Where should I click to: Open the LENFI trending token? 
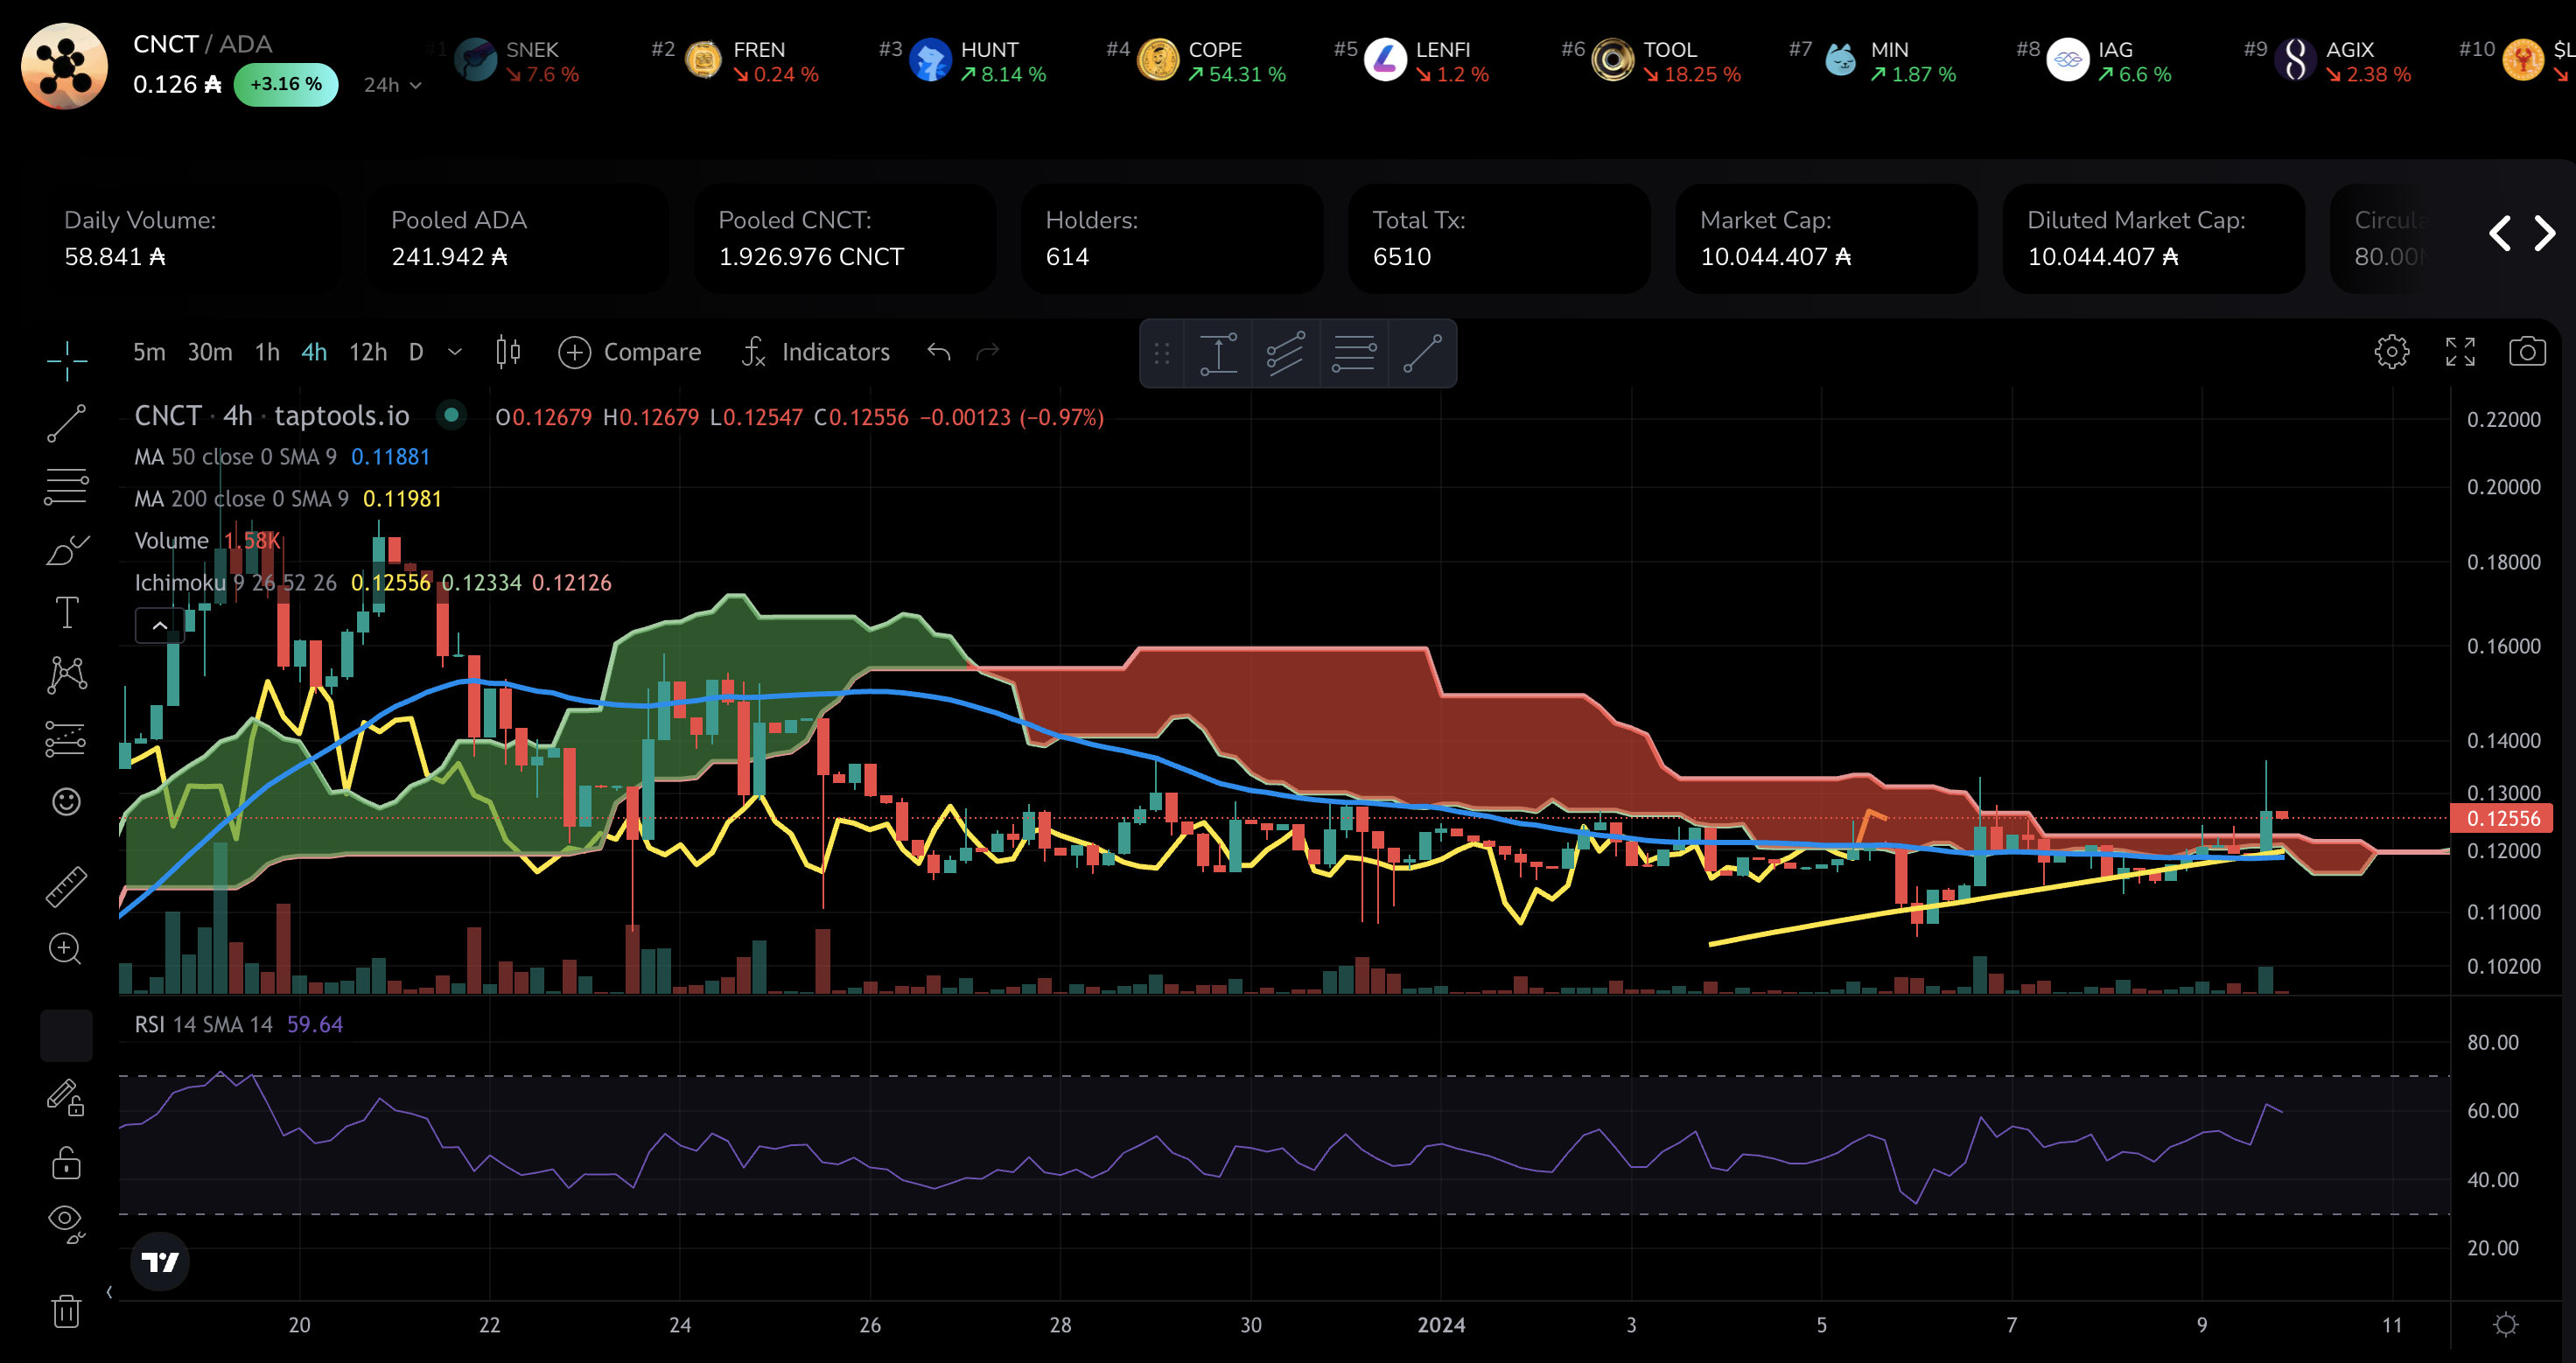pos(1427,61)
